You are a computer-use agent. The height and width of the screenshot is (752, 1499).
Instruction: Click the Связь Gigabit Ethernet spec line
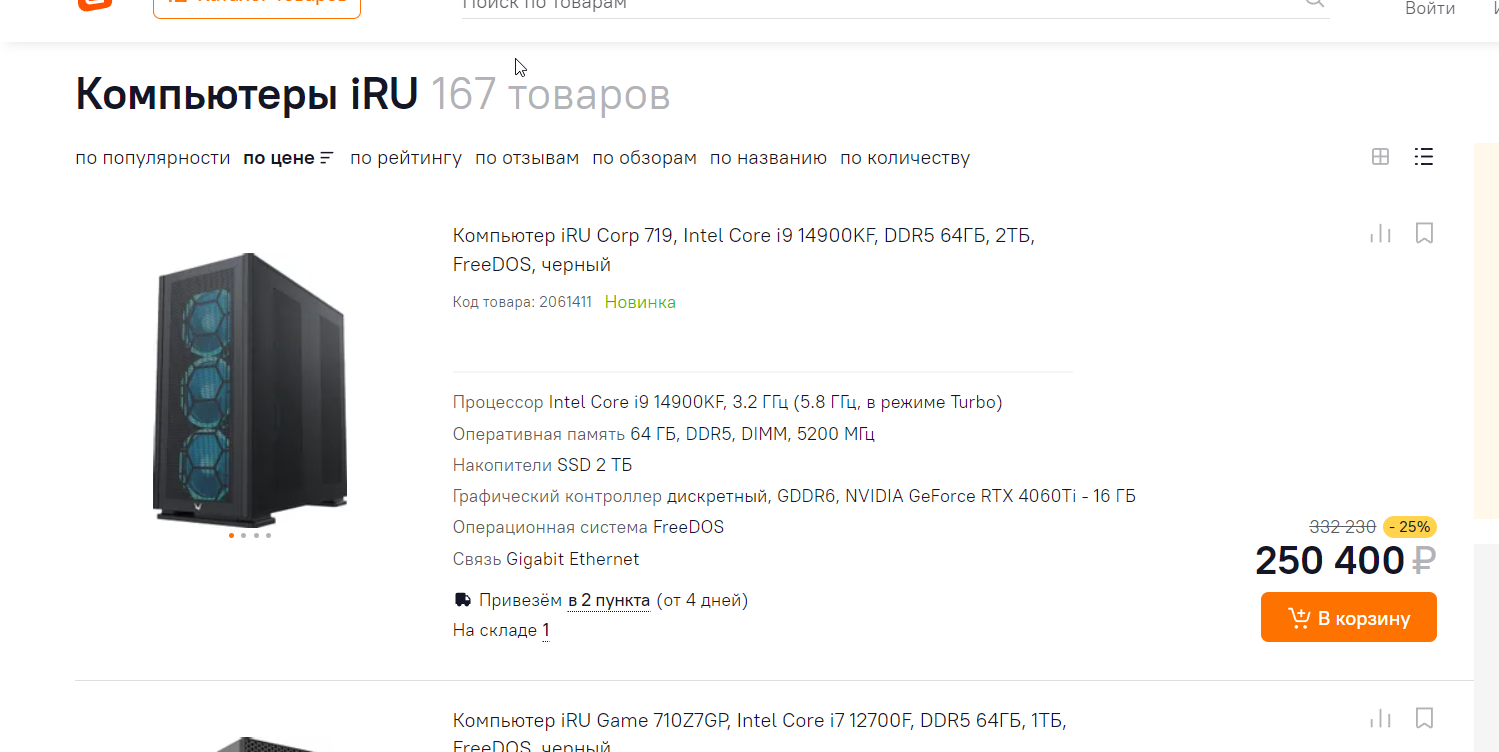[x=546, y=560]
